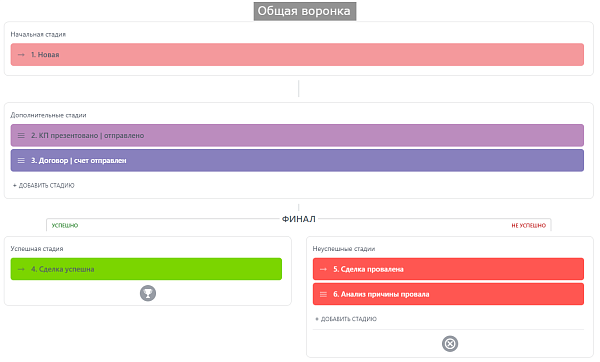
Task: Click the Общая воронка title
Action: click(x=305, y=11)
